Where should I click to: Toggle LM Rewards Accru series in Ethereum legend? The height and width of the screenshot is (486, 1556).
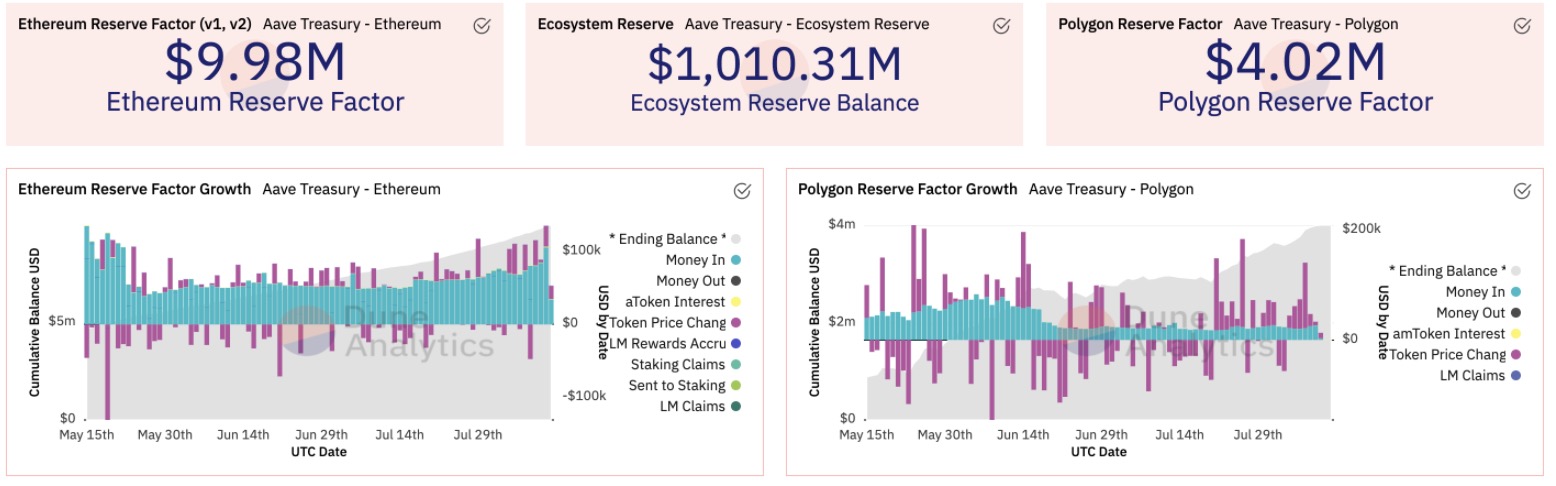tap(675, 343)
